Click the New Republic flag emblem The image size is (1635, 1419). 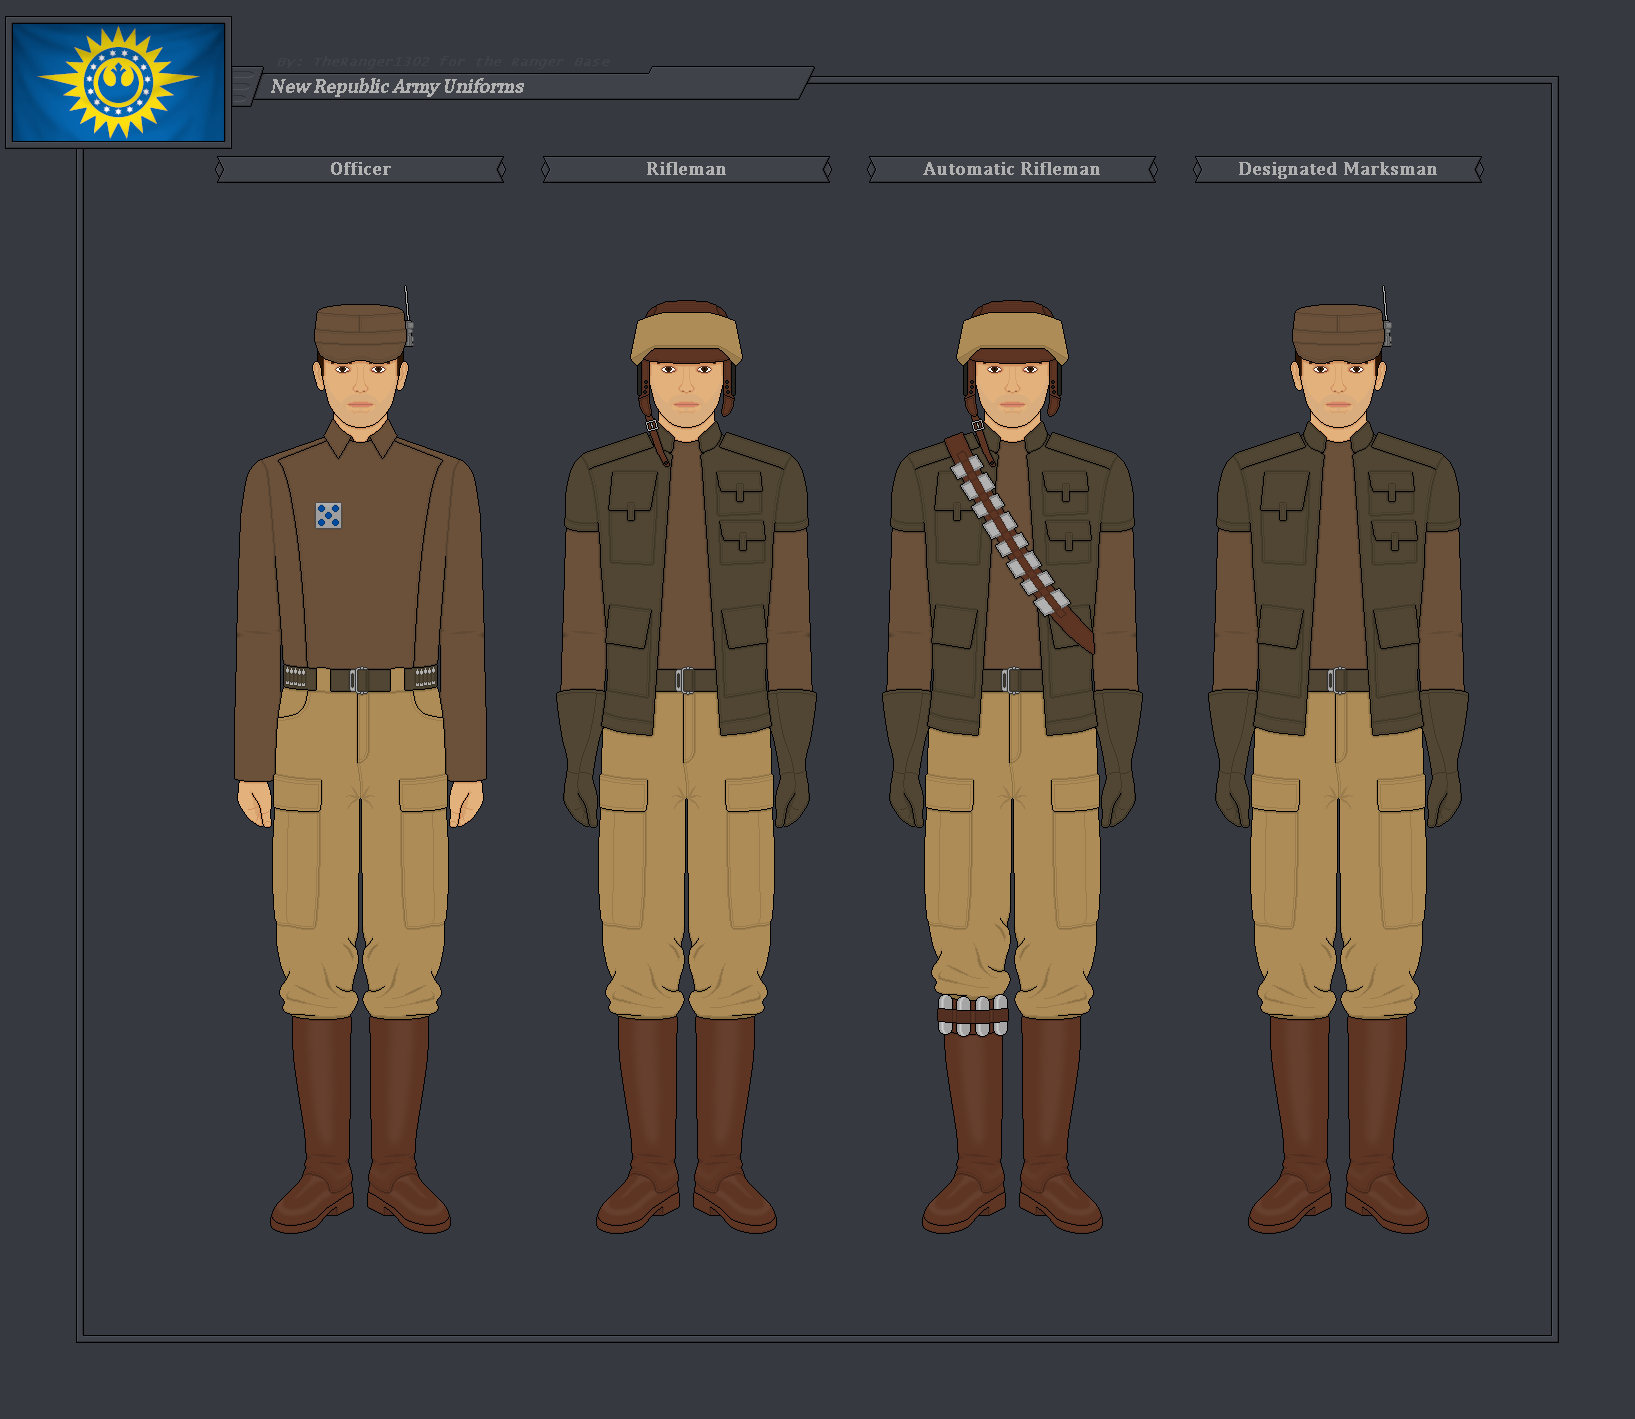click(118, 82)
